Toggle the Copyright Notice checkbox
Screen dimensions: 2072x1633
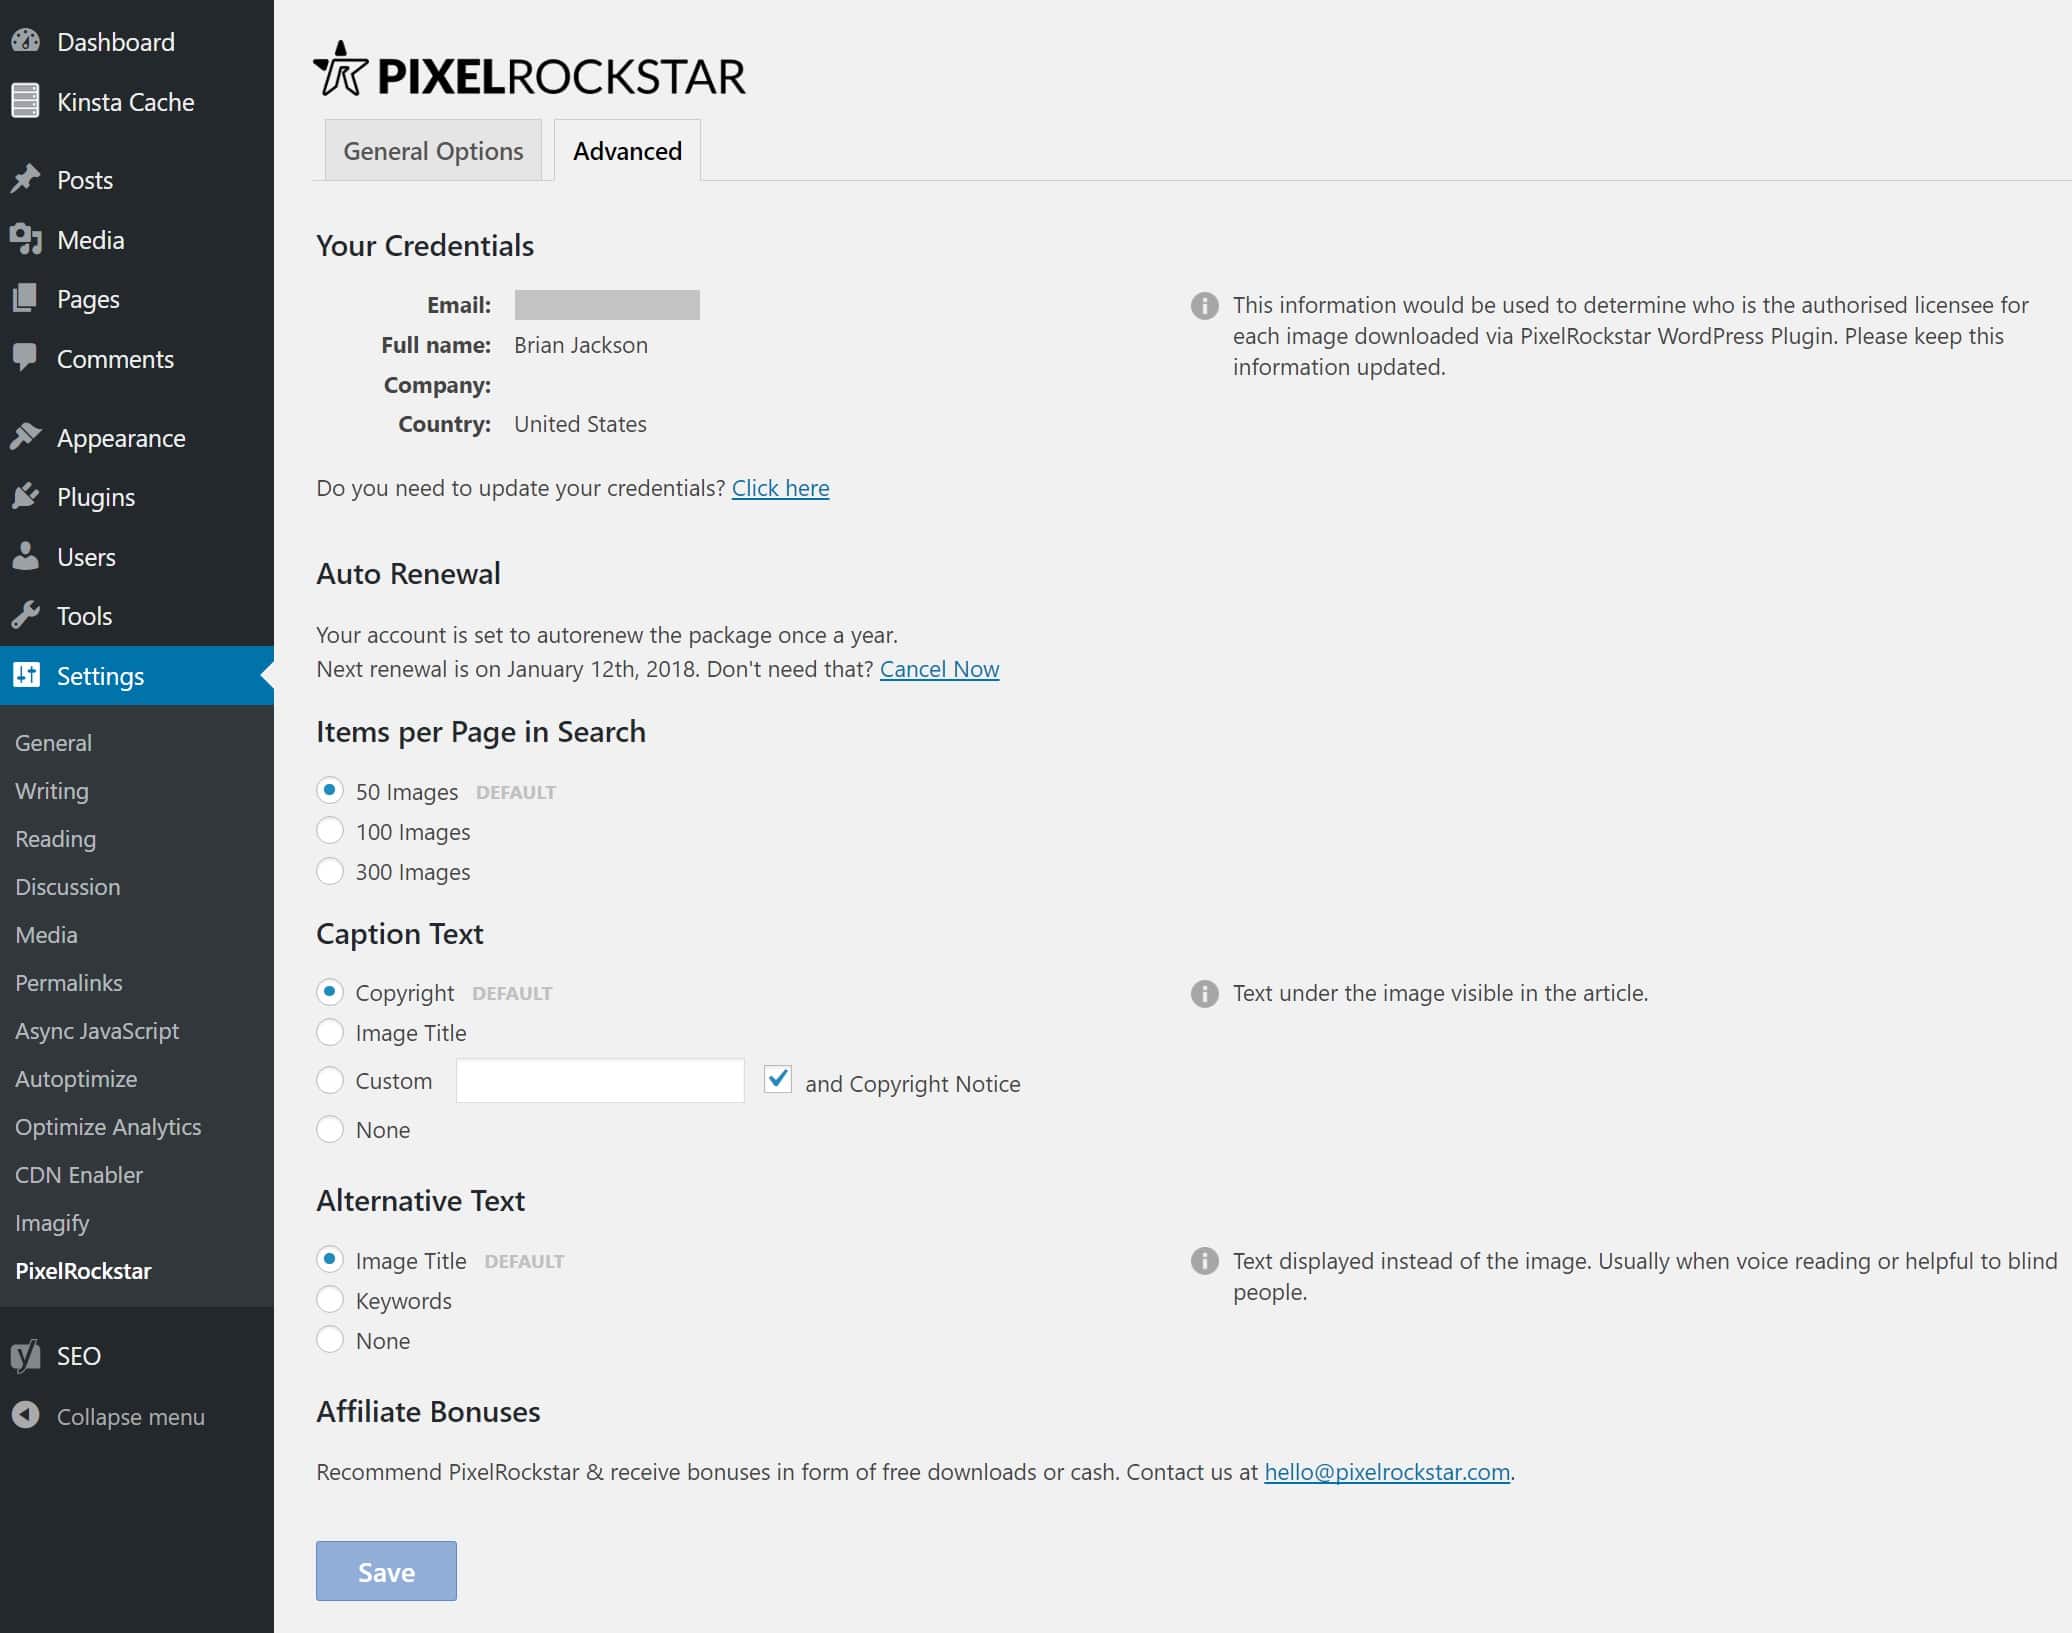coord(775,1078)
